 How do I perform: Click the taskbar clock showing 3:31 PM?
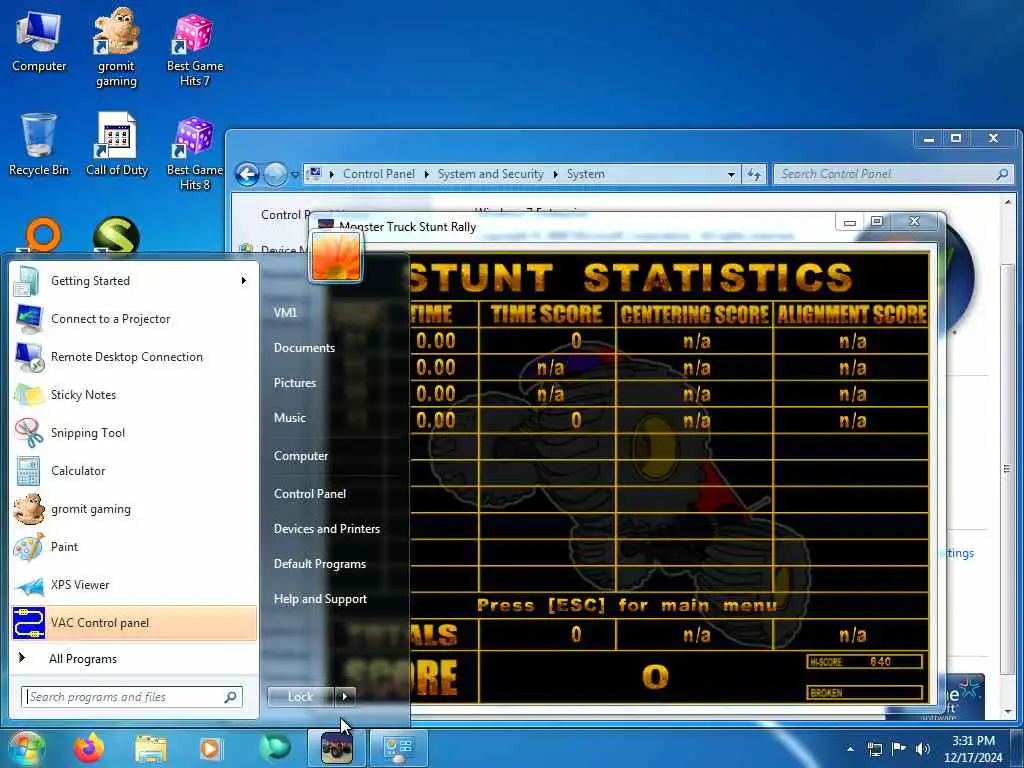click(x=973, y=749)
